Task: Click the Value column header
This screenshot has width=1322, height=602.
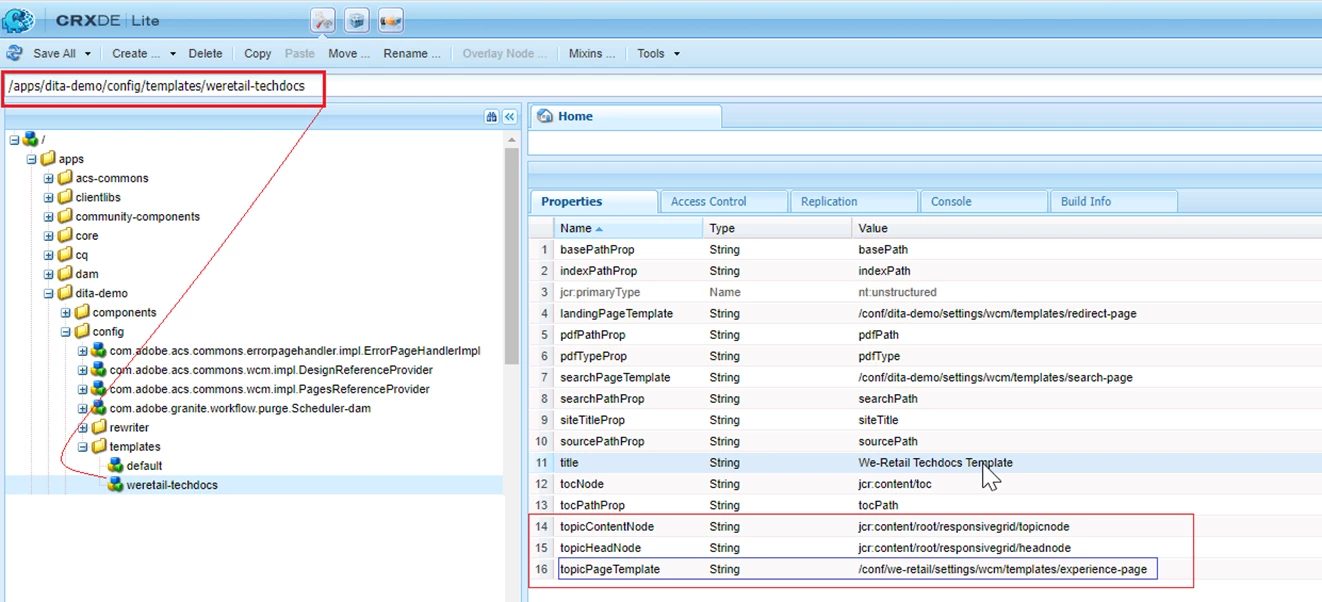Action: point(1087,228)
